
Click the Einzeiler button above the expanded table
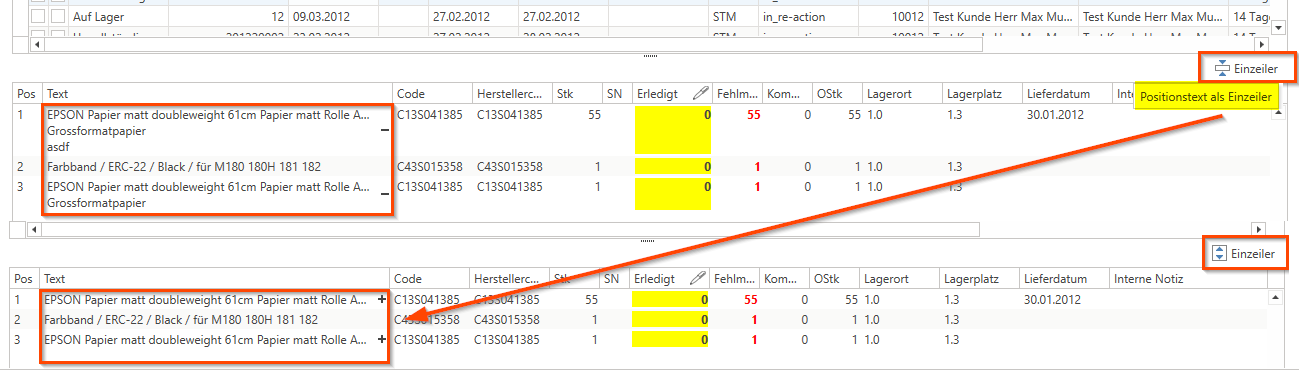(x=1248, y=69)
